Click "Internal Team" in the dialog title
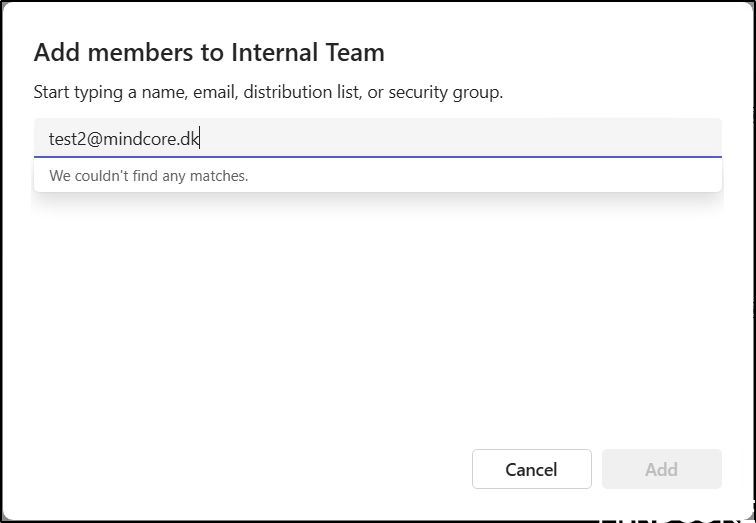Image resolution: width=756 pixels, height=523 pixels. click(x=307, y=53)
